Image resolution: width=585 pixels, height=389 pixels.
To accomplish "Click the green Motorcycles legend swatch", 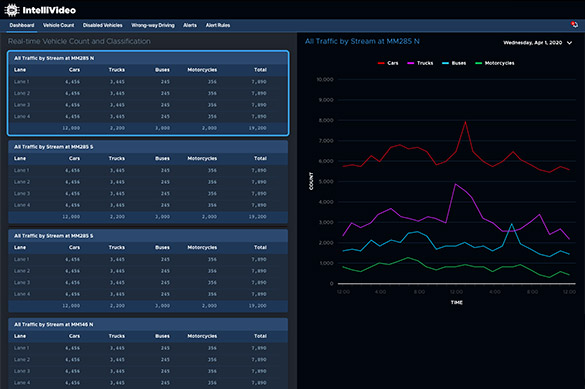I will click(478, 63).
